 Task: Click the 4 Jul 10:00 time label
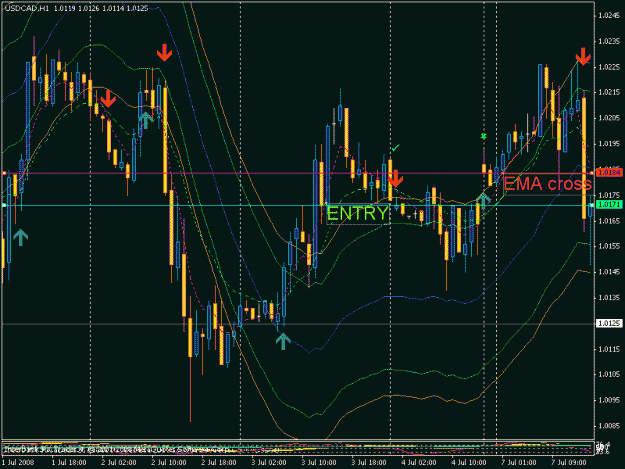click(x=469, y=463)
